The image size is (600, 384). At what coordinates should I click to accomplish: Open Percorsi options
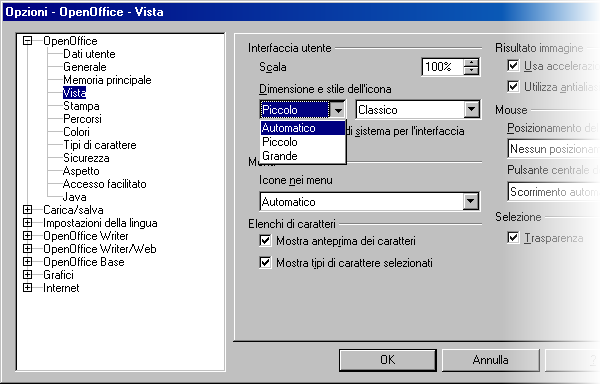coord(82,119)
